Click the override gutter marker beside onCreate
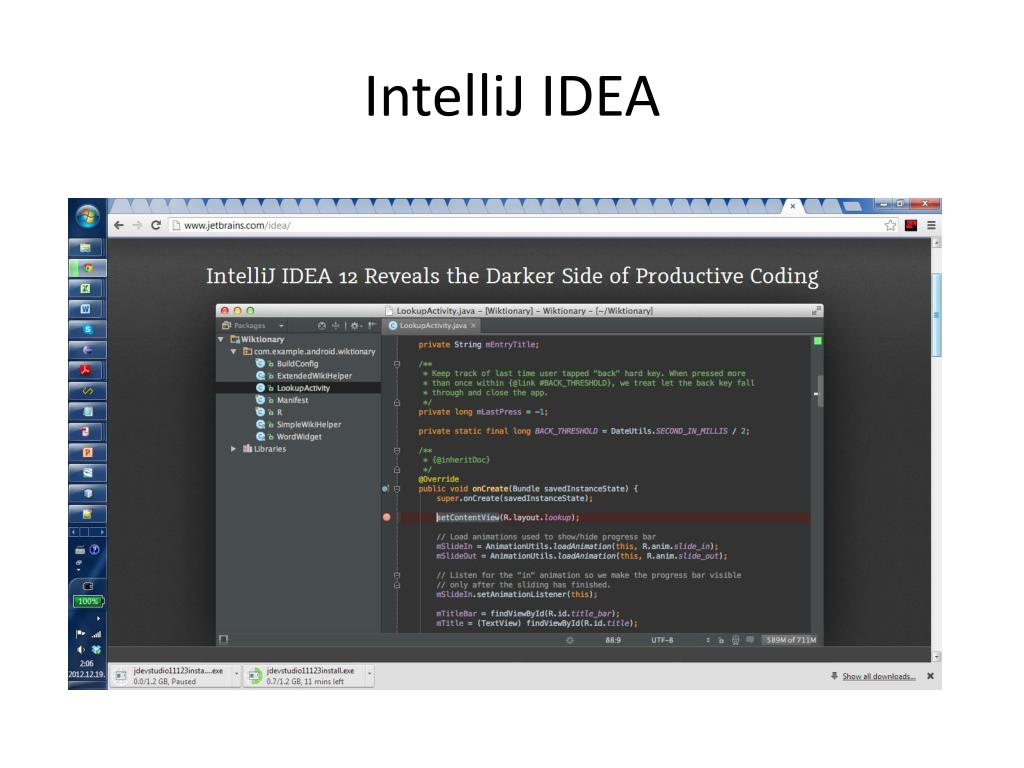 385,488
